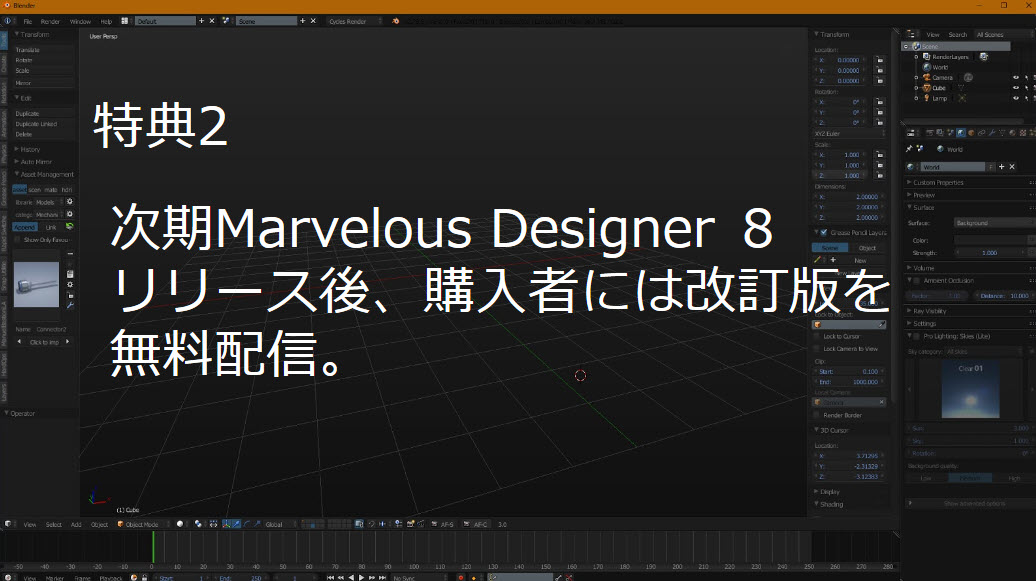Open the editor type menu in outliner

(910, 34)
